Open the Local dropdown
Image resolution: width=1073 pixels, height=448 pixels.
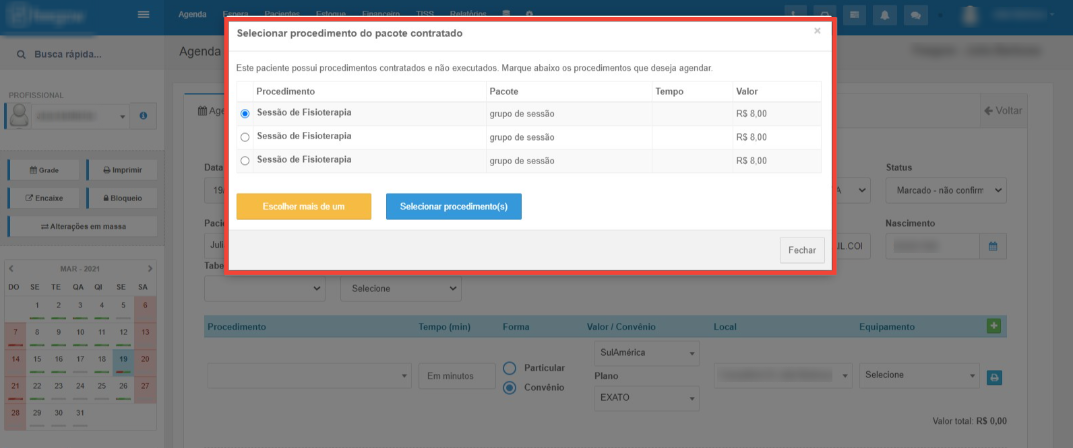[783, 375]
